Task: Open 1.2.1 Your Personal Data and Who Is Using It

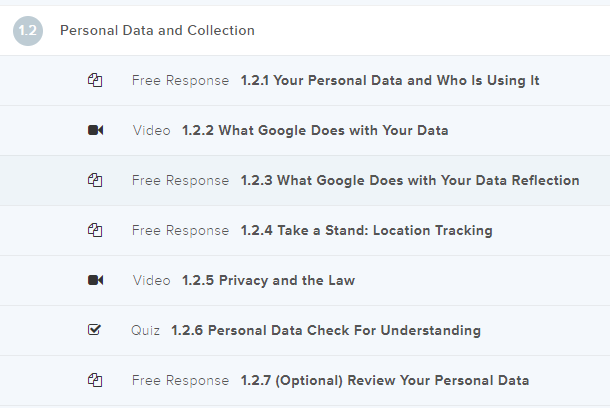Action: (x=390, y=80)
